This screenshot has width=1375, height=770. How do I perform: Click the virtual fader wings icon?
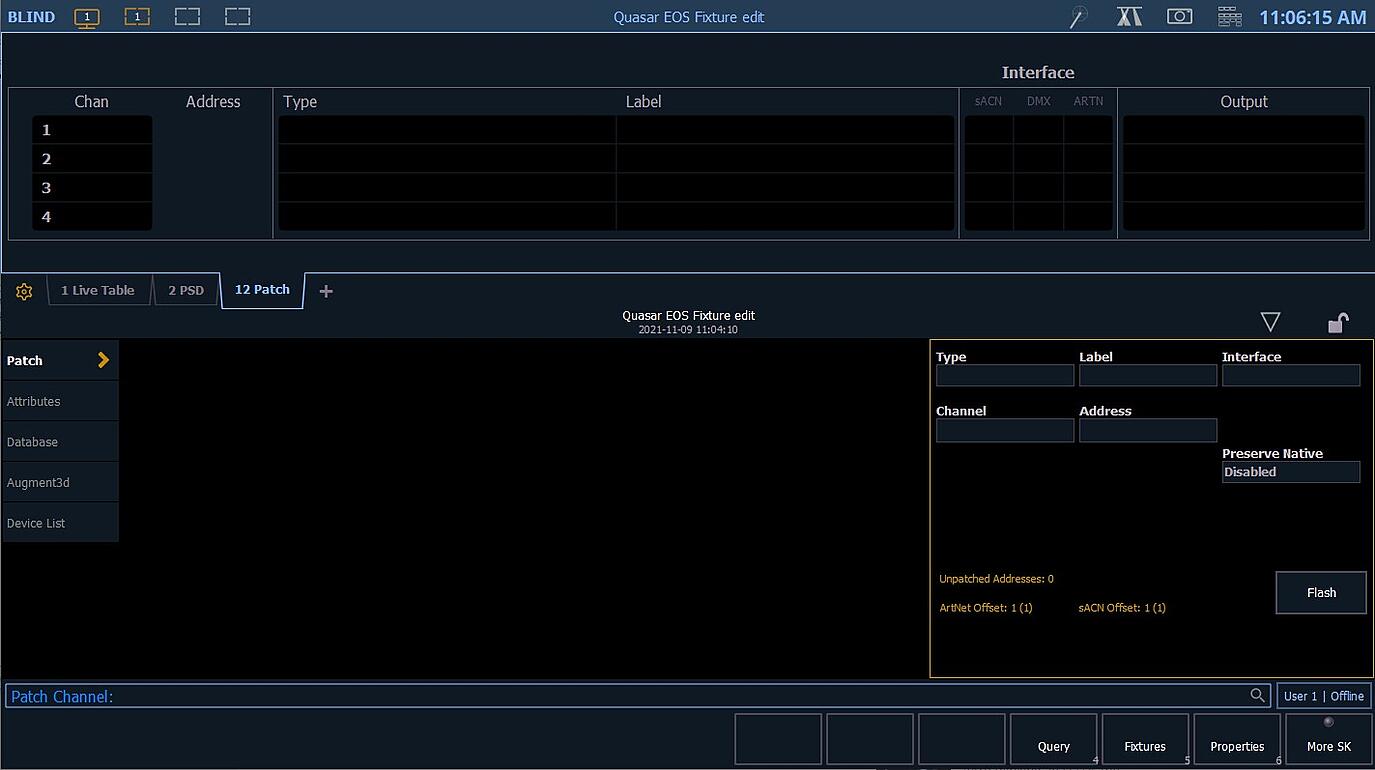tap(1129, 16)
